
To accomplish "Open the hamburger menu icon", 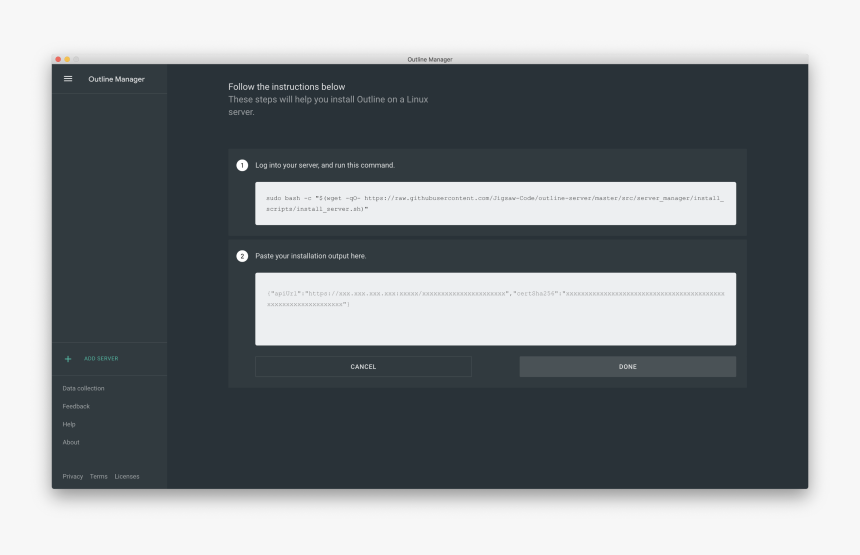I will (x=68, y=79).
